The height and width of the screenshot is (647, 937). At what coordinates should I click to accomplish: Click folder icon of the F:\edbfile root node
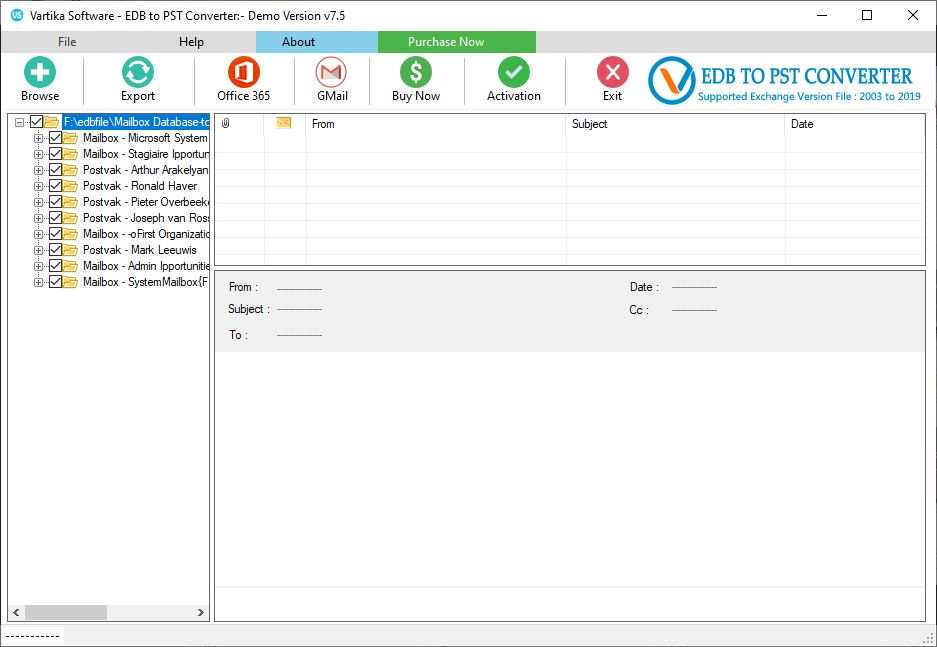[x=51, y=122]
